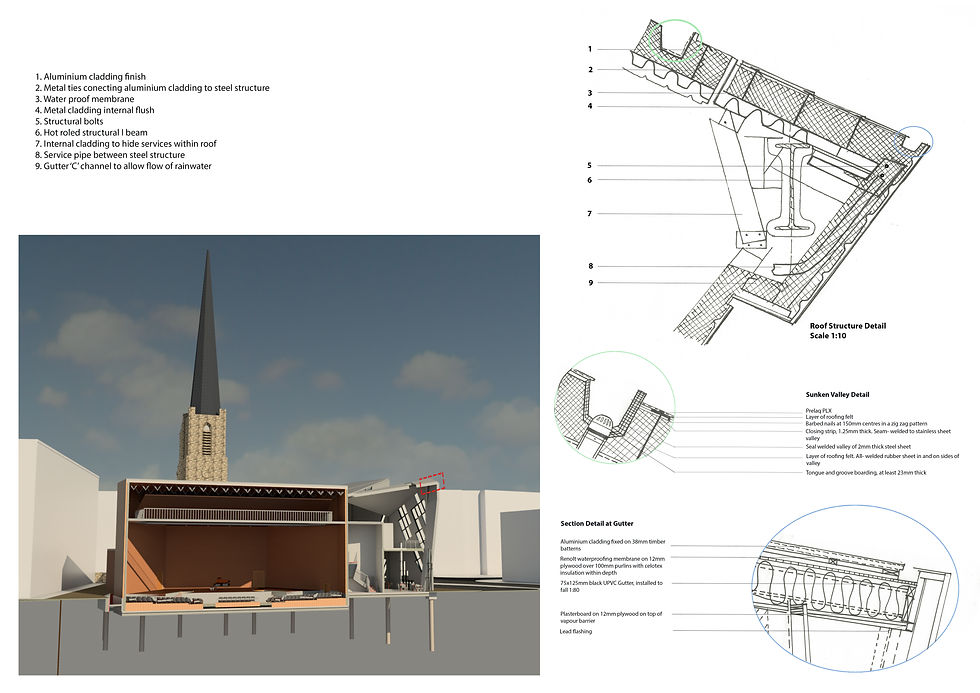Click callout number 6 beside roof detail
Screen dimensions: 980x693
coord(589,180)
